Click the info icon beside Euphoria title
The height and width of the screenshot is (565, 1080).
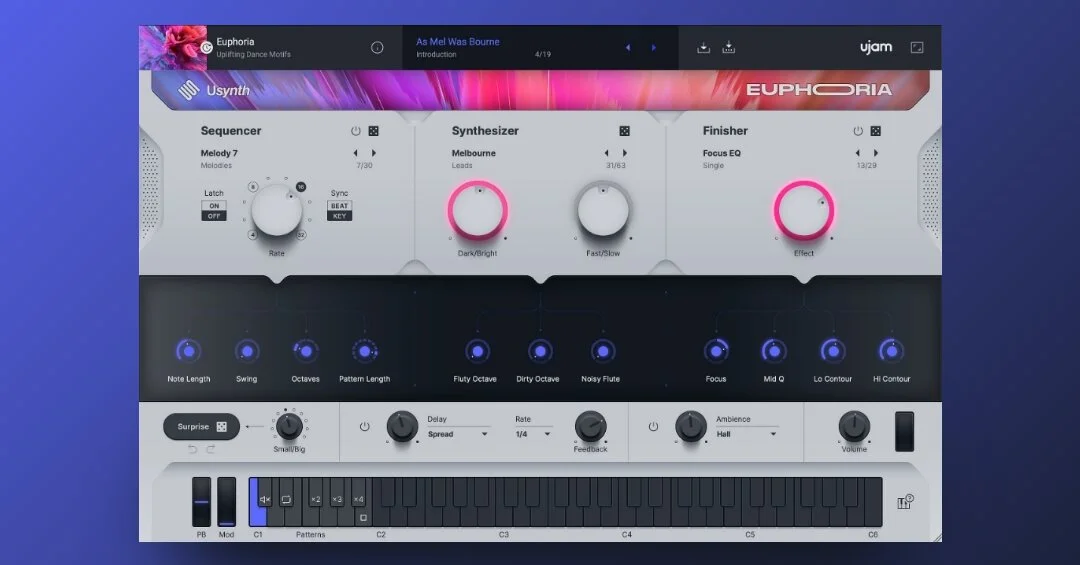[x=377, y=48]
